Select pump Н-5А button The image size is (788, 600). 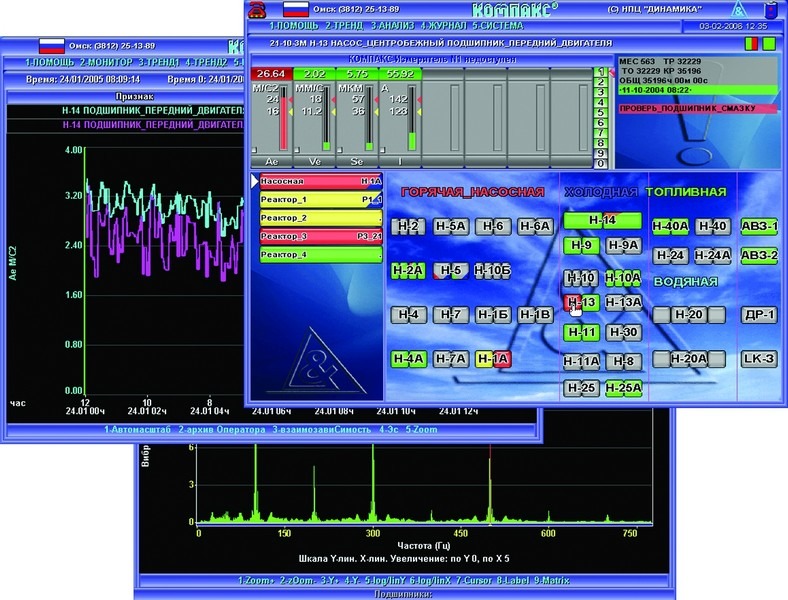point(450,227)
